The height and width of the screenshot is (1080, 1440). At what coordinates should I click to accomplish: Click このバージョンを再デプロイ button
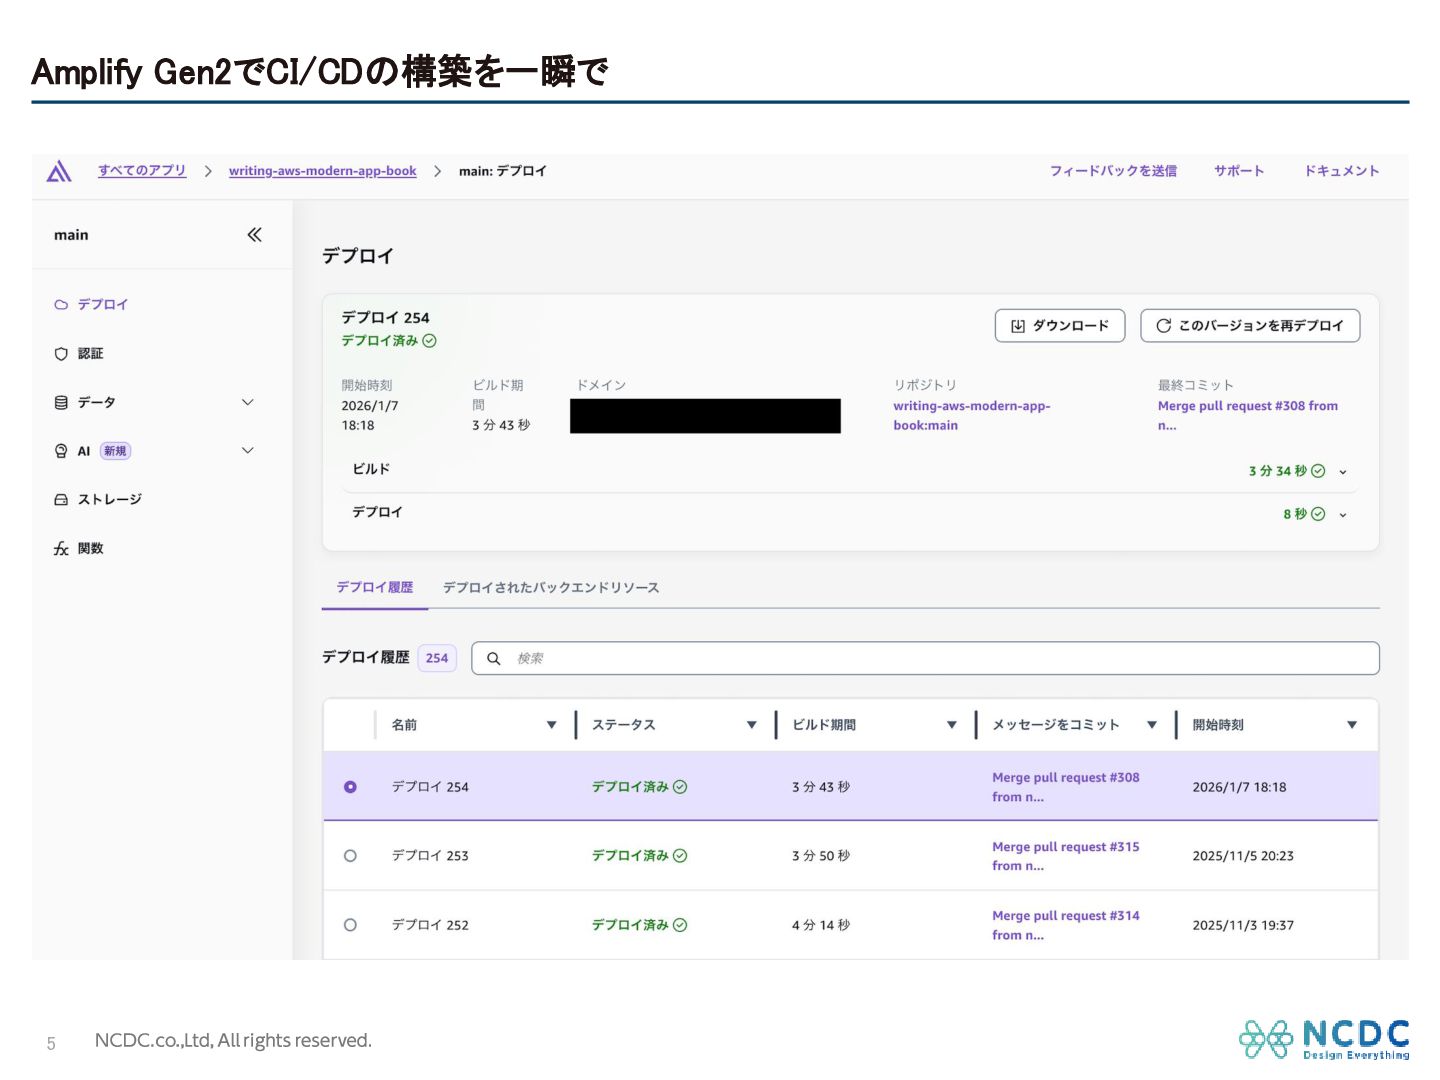[x=1250, y=326]
